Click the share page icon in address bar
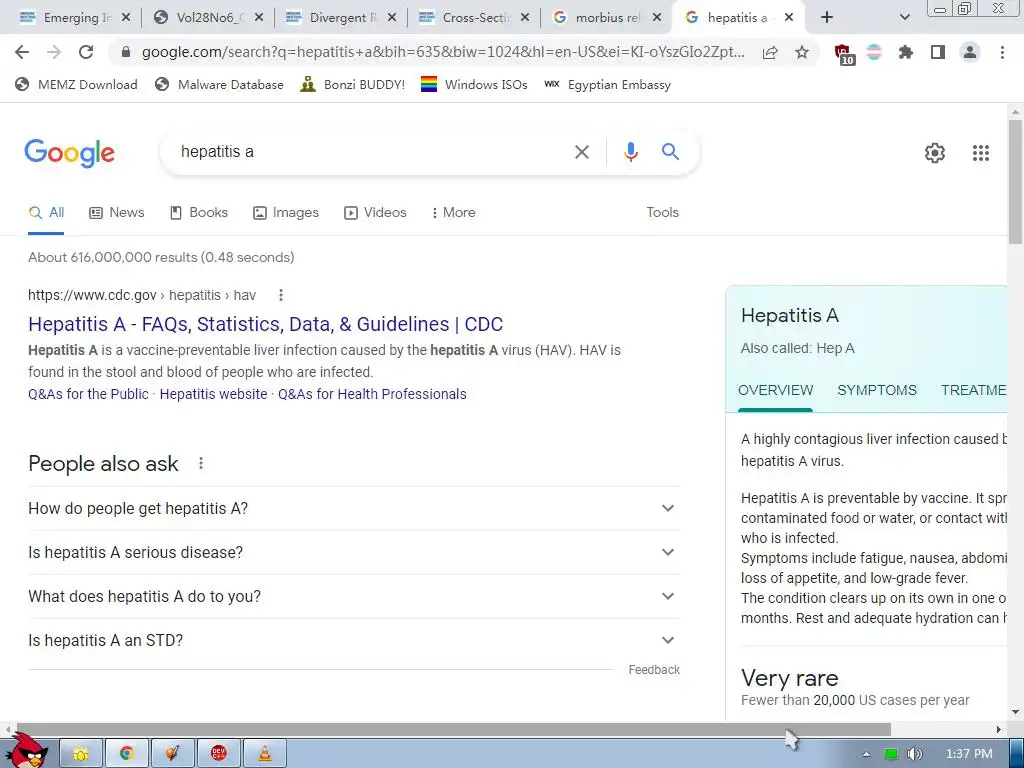 tap(770, 52)
